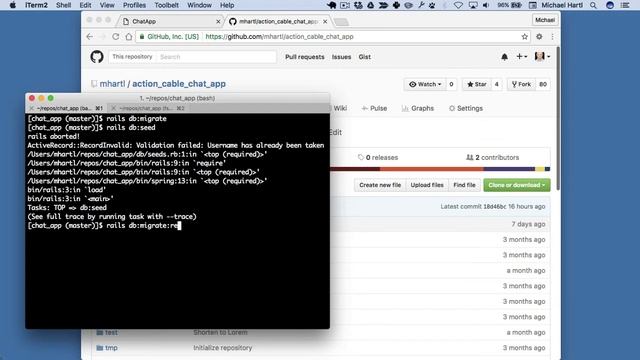
Task: Switch to the ChatApp browser tab
Action: tap(169, 21)
